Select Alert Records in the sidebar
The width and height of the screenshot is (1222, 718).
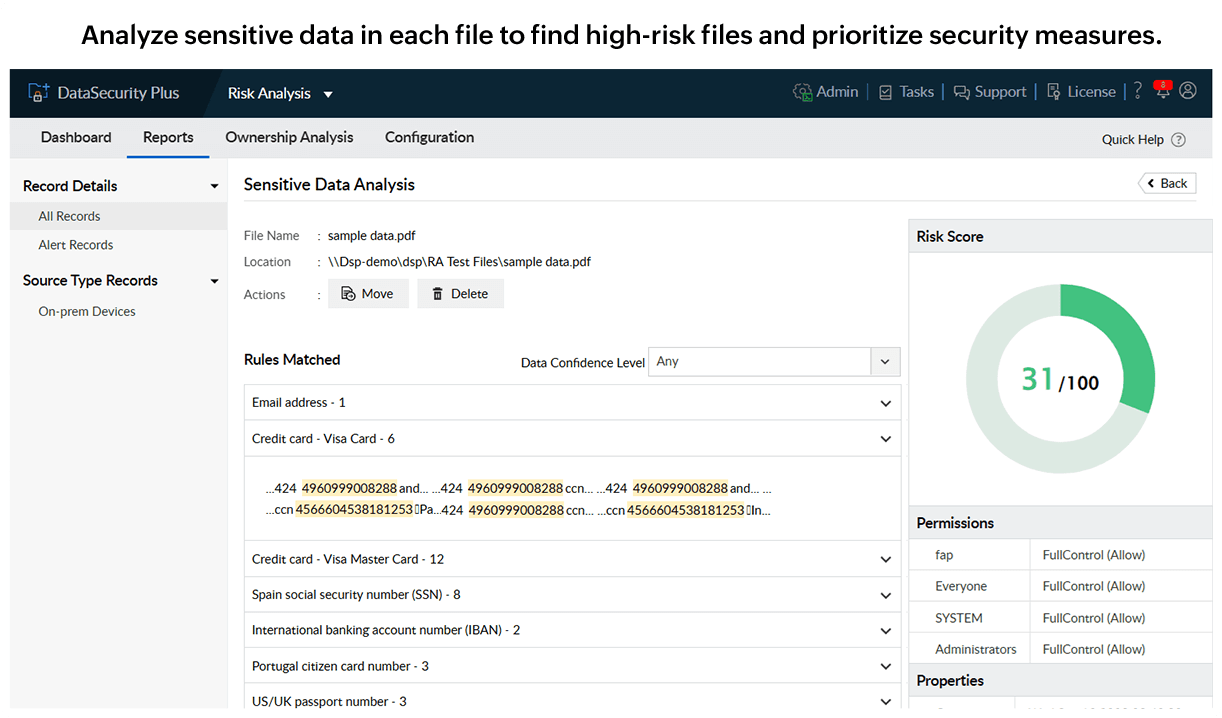coord(75,244)
